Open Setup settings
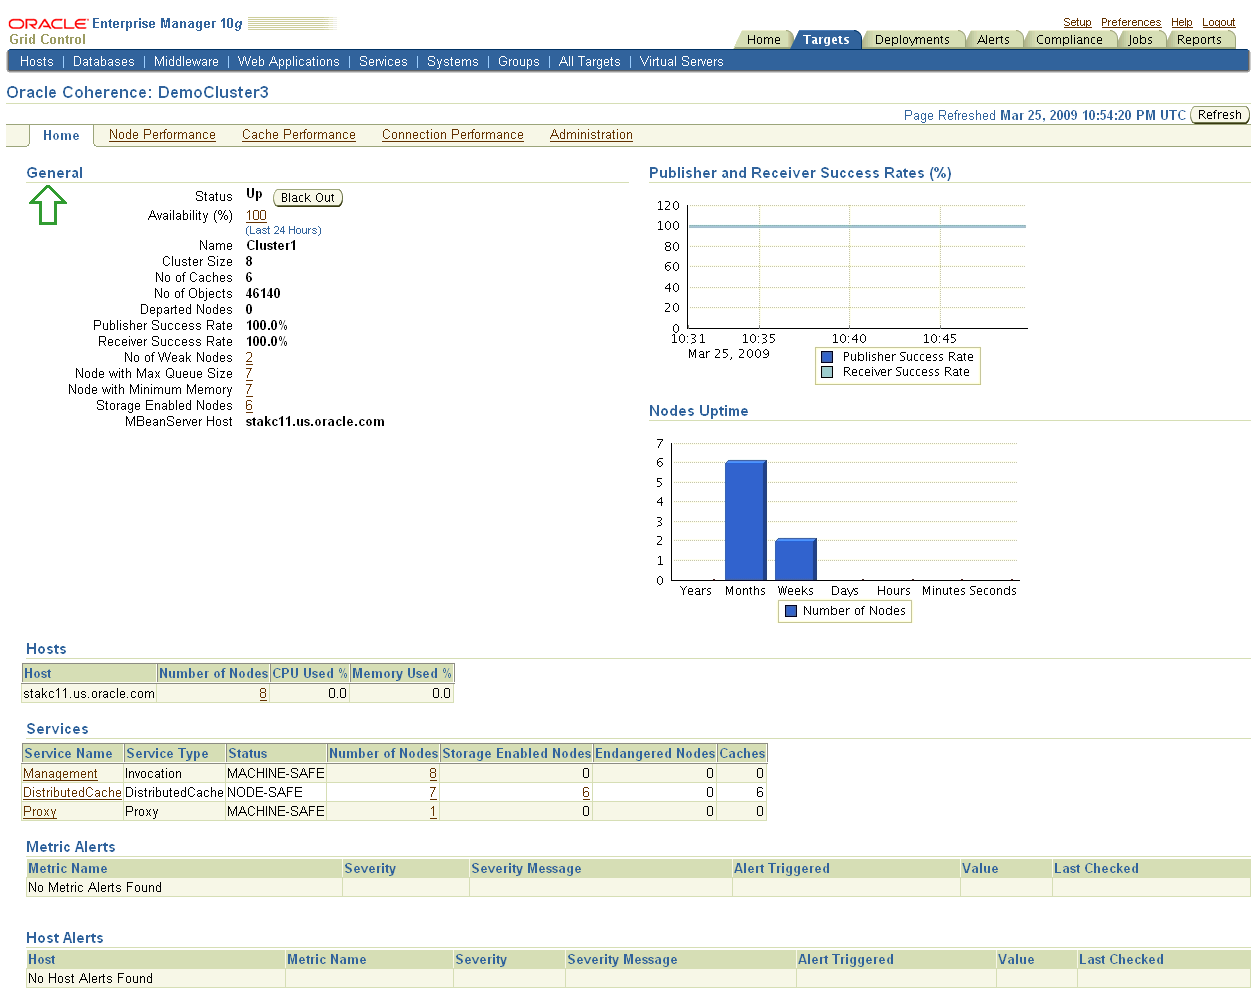The image size is (1258, 995). click(1077, 22)
